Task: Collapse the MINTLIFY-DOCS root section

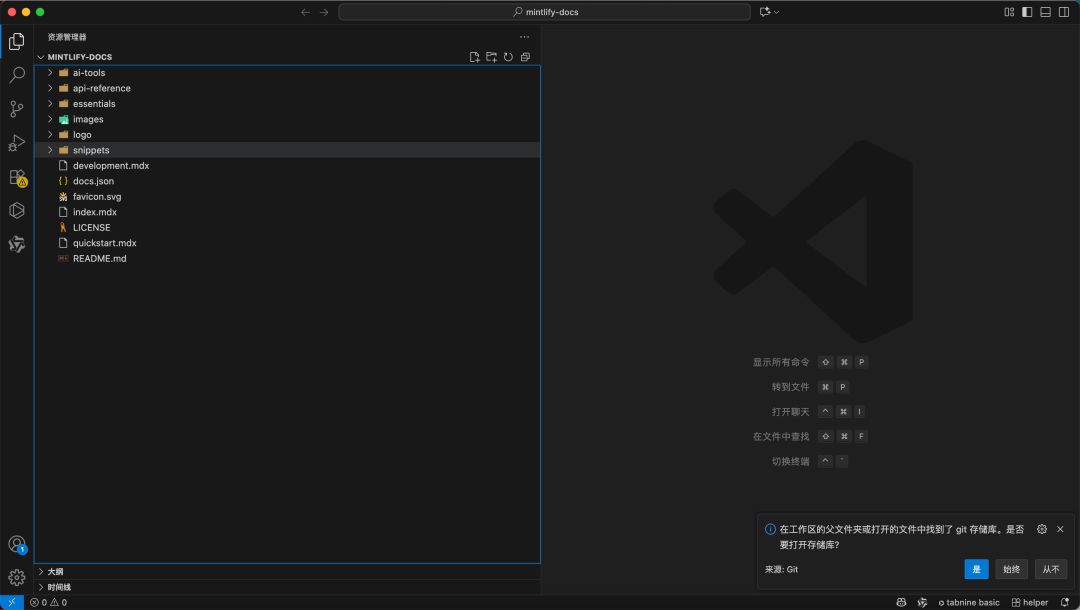Action: coord(79,57)
